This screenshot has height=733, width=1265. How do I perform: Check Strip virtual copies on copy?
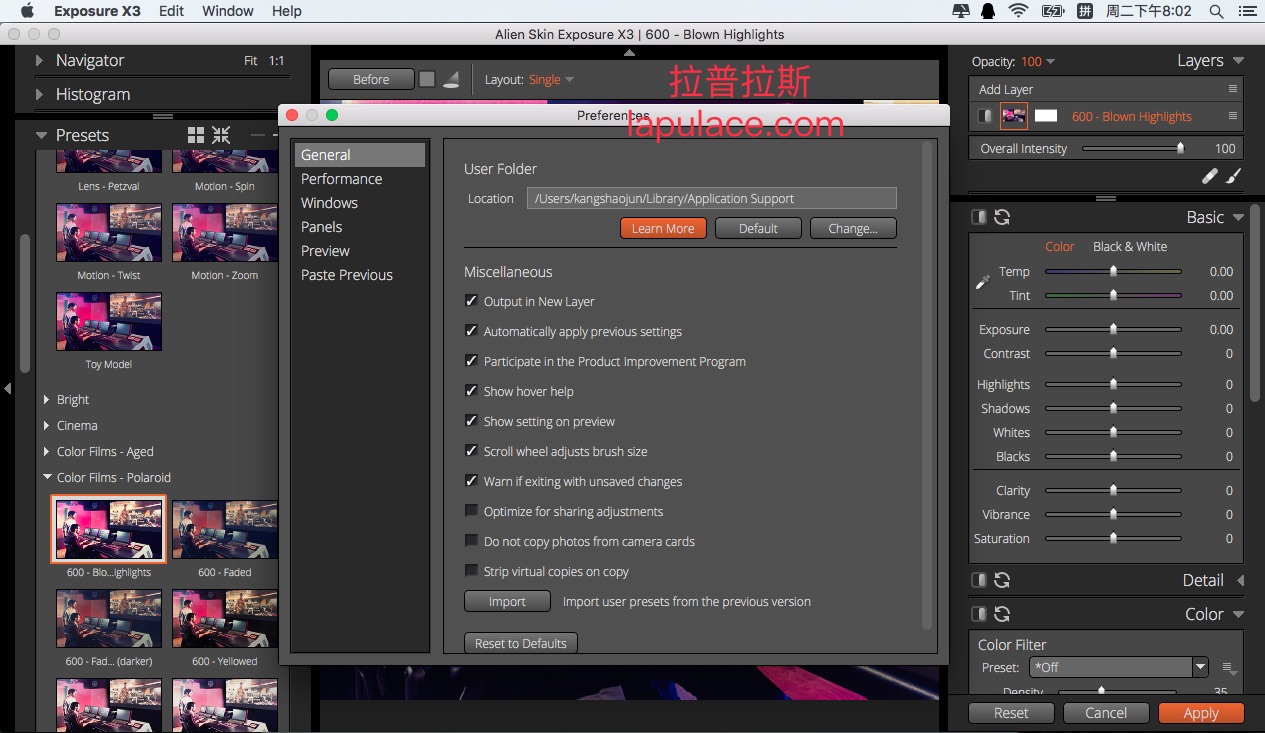coord(471,571)
